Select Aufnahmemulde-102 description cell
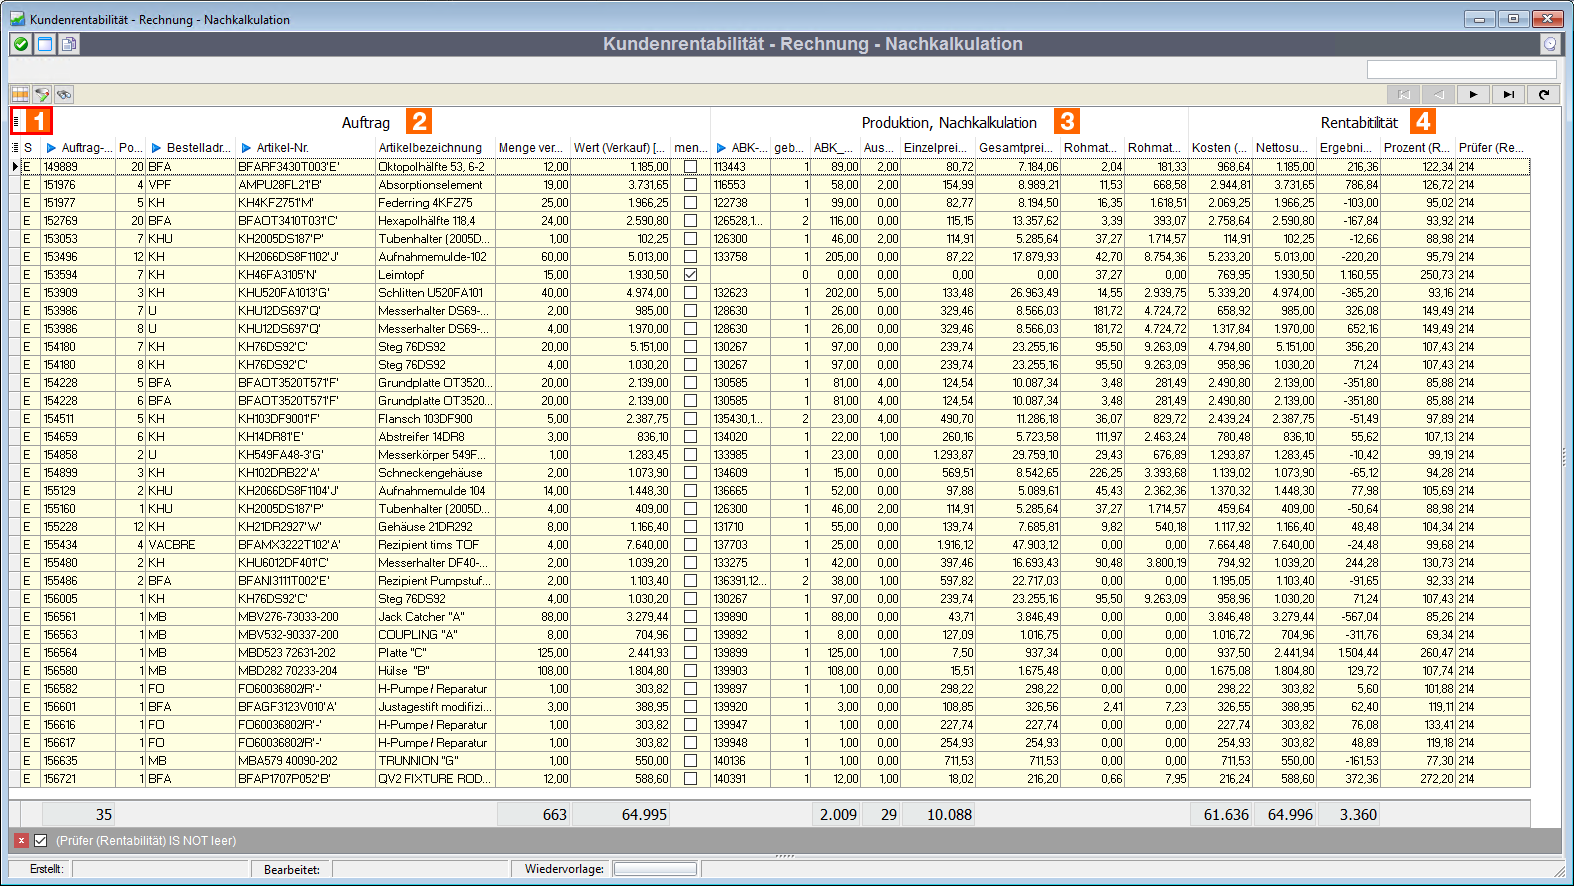Viewport: 1574px width, 886px height. (x=435, y=257)
